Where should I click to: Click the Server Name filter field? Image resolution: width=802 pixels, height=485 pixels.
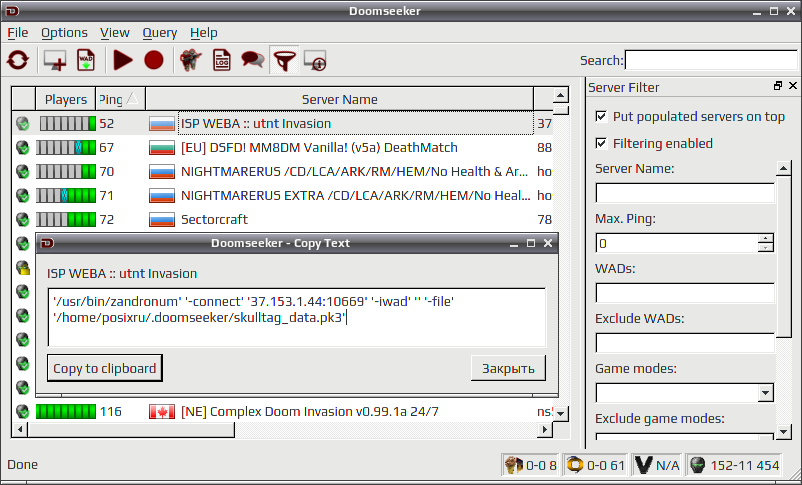[685, 193]
